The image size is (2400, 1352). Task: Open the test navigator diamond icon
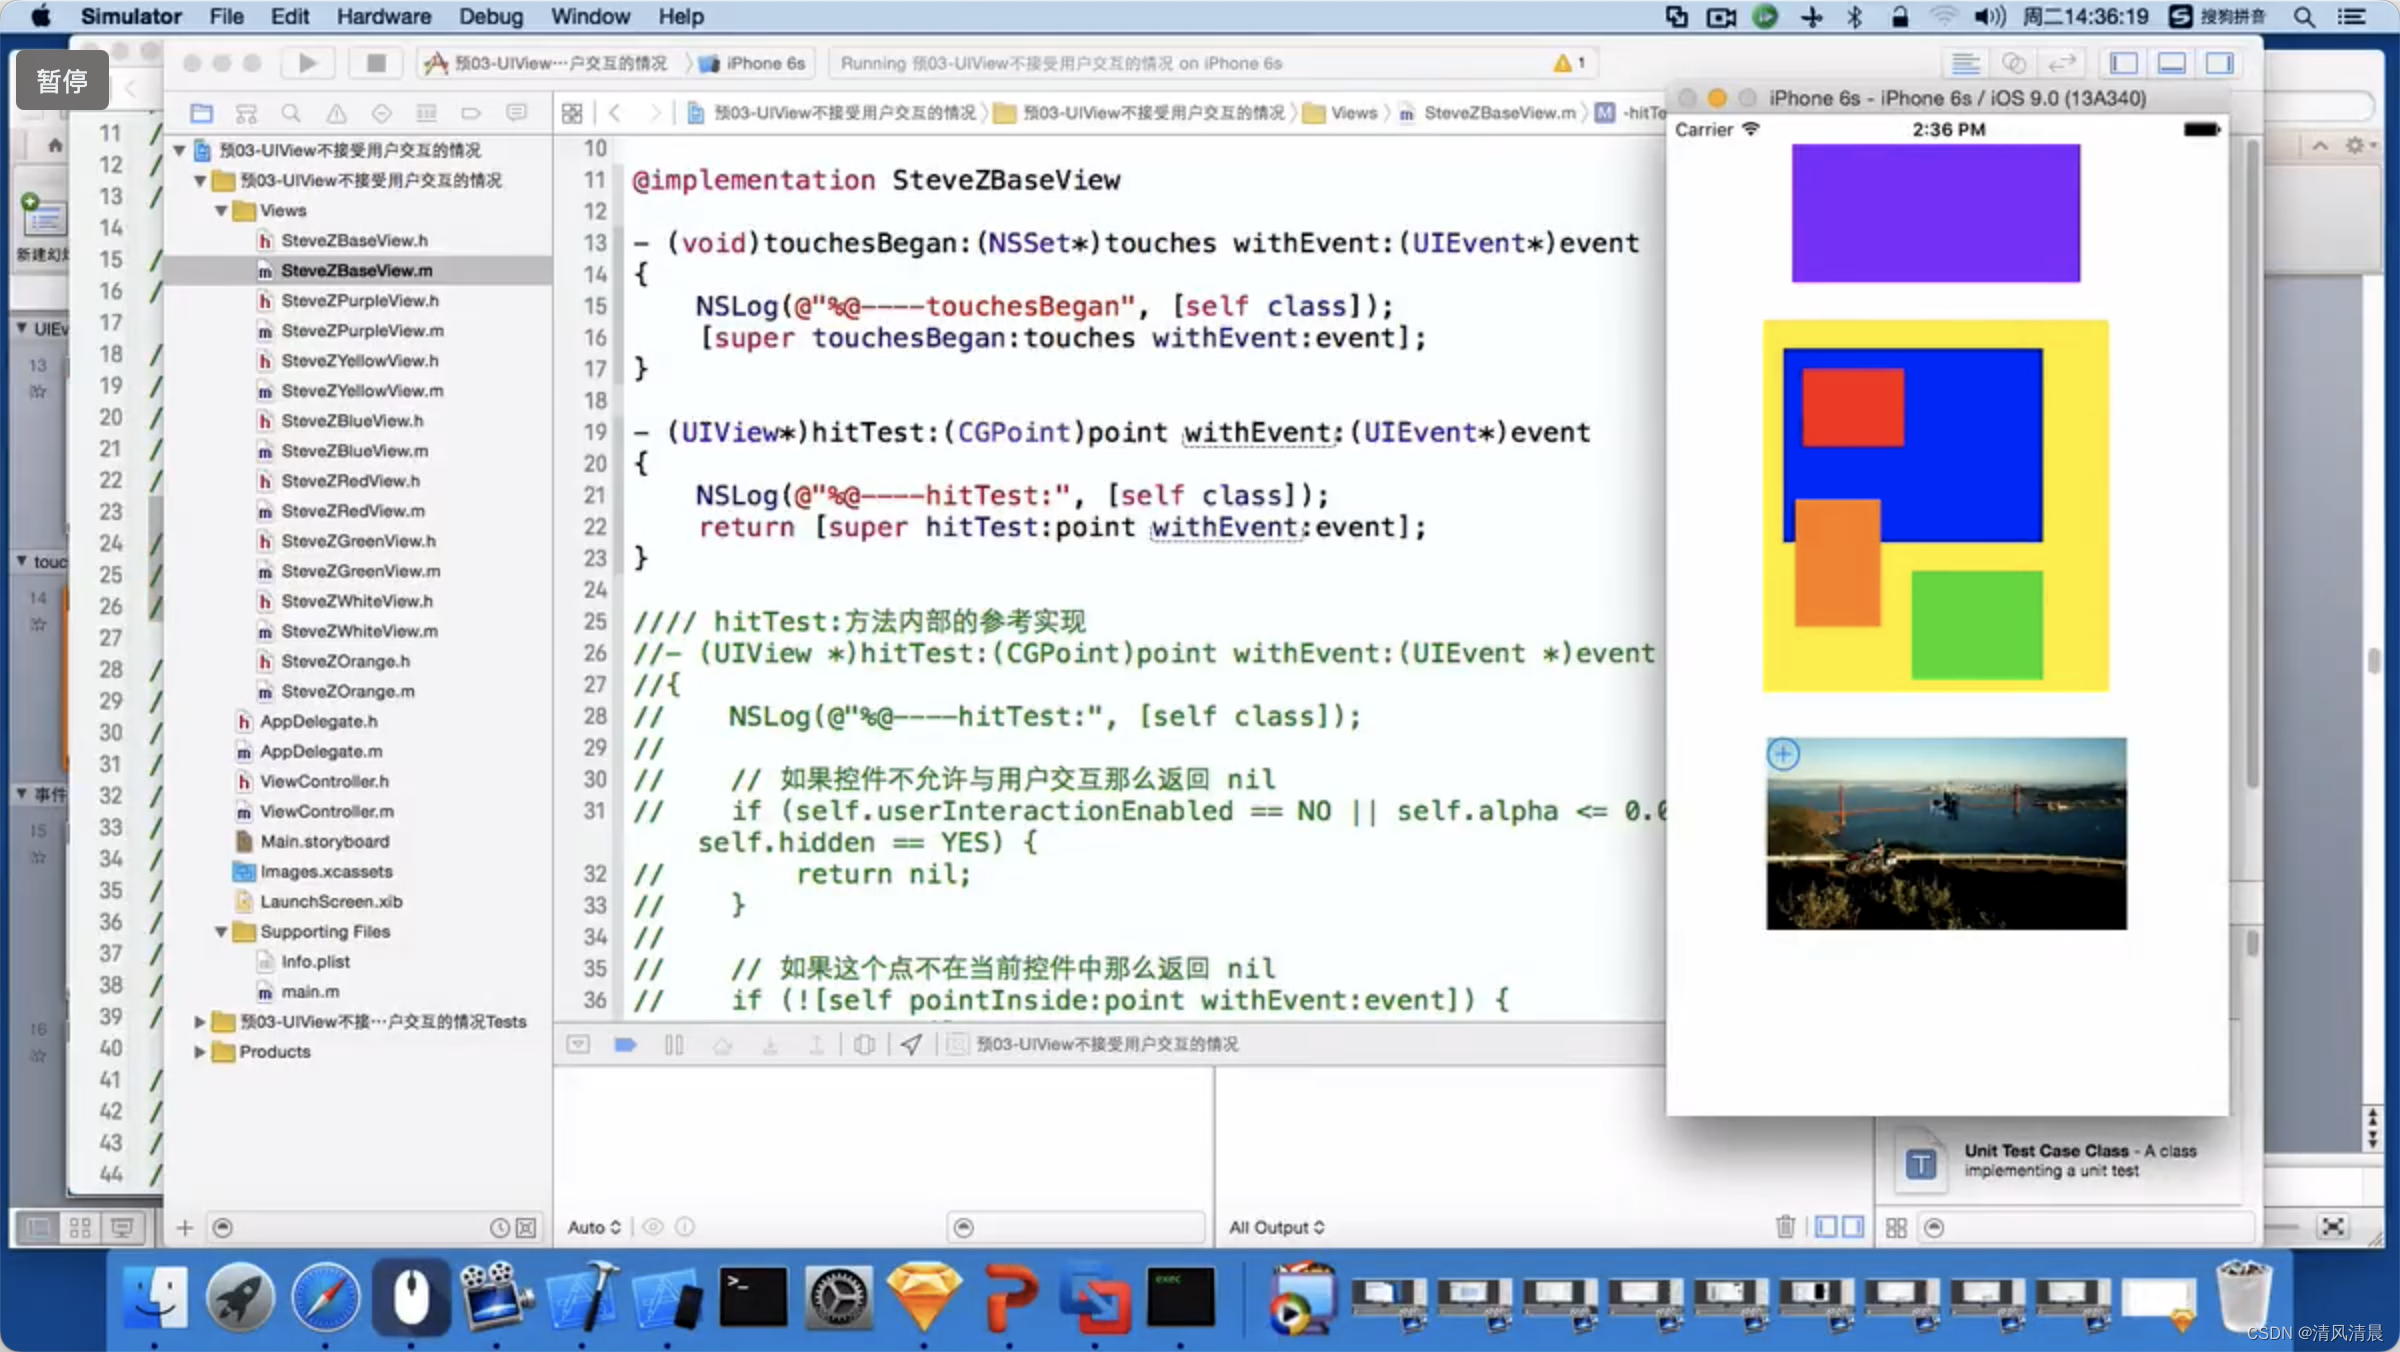pos(381,113)
